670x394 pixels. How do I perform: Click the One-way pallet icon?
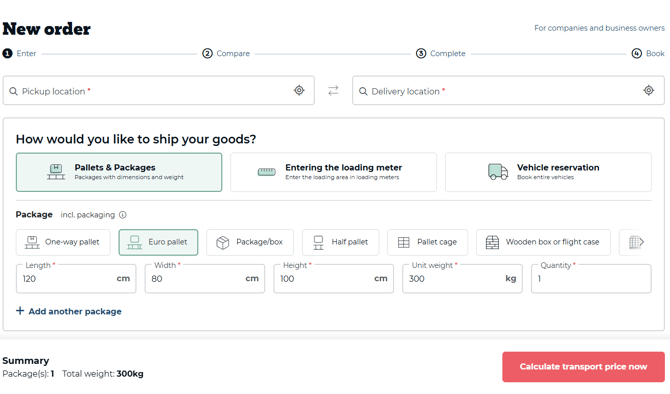32,242
